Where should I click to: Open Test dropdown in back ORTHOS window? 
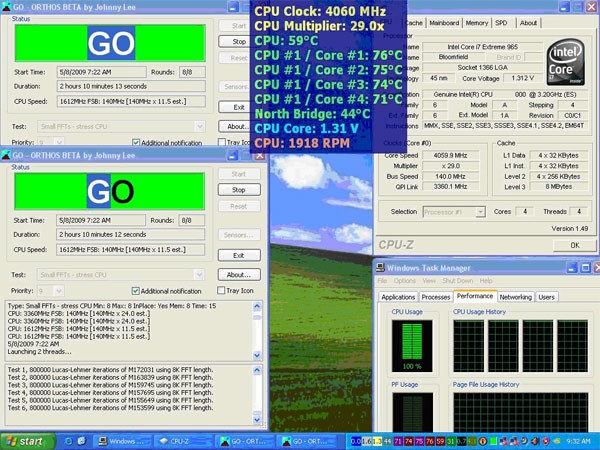click(199, 126)
